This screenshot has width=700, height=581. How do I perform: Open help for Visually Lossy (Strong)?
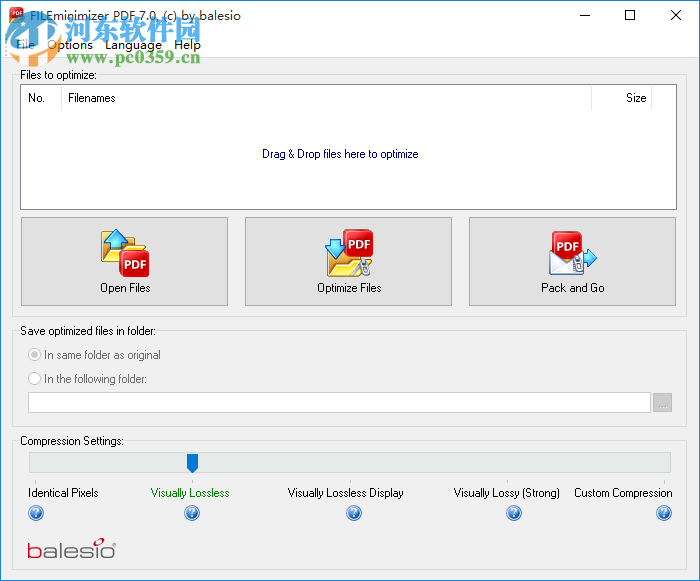[514, 513]
